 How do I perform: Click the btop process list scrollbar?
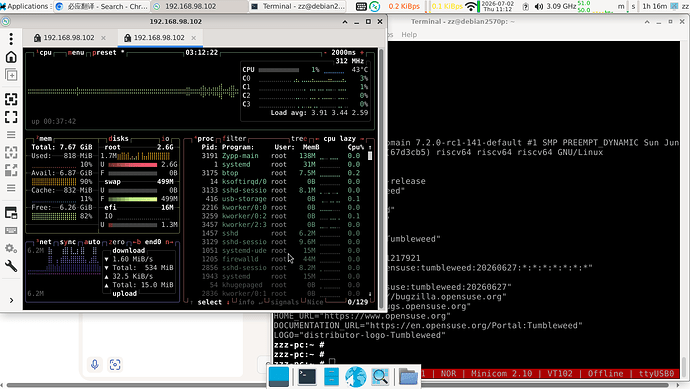tap(370, 156)
